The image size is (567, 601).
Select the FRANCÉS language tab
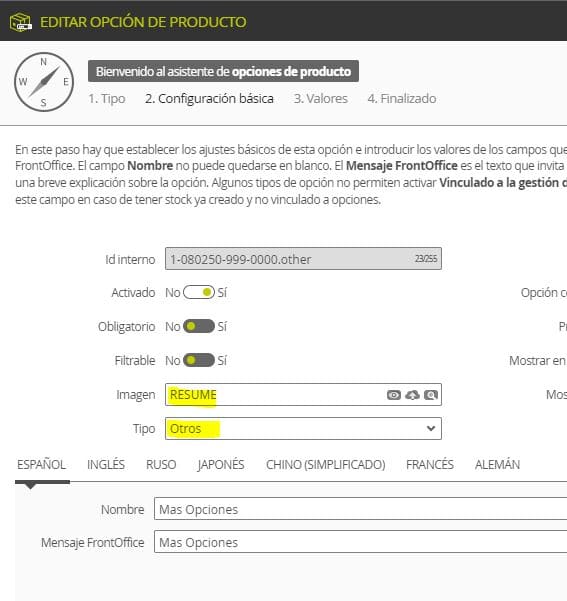click(430, 465)
